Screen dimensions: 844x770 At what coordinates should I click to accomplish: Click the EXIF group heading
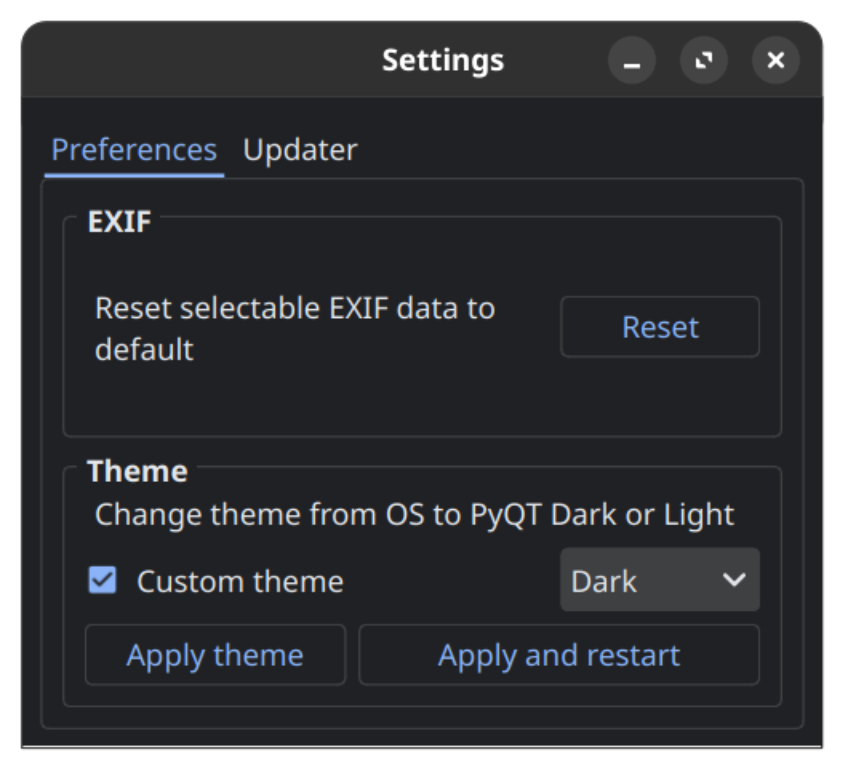(119, 221)
